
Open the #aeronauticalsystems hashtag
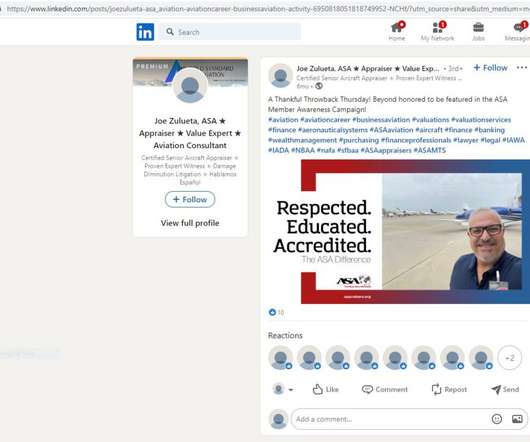tap(333, 130)
